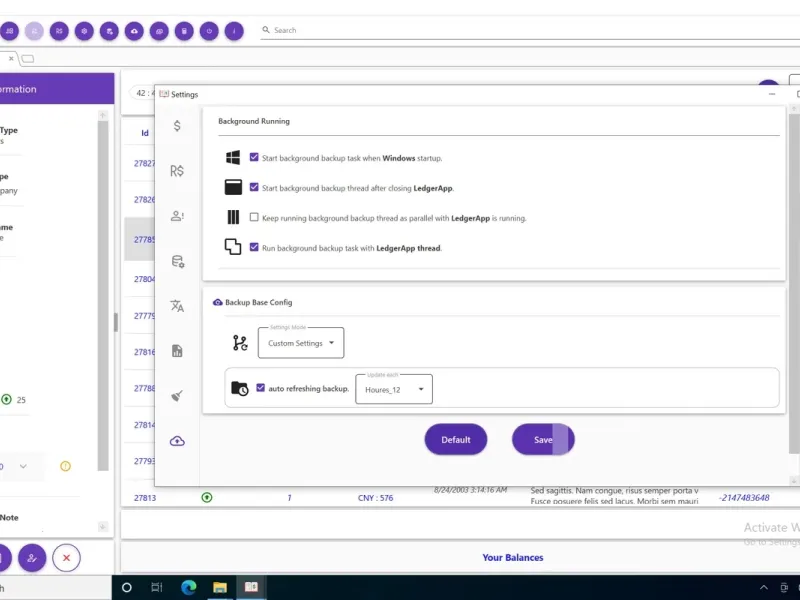Screen dimensions: 800x600
Task: Show hidden system tray icons
Action: pyautogui.click(x=763, y=587)
